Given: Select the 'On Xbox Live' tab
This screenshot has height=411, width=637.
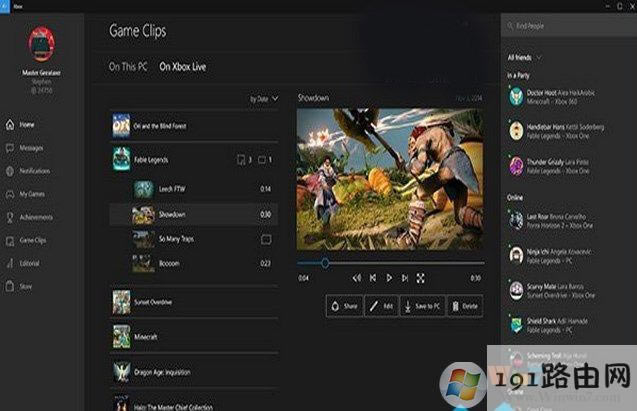Looking at the screenshot, I should [x=183, y=66].
